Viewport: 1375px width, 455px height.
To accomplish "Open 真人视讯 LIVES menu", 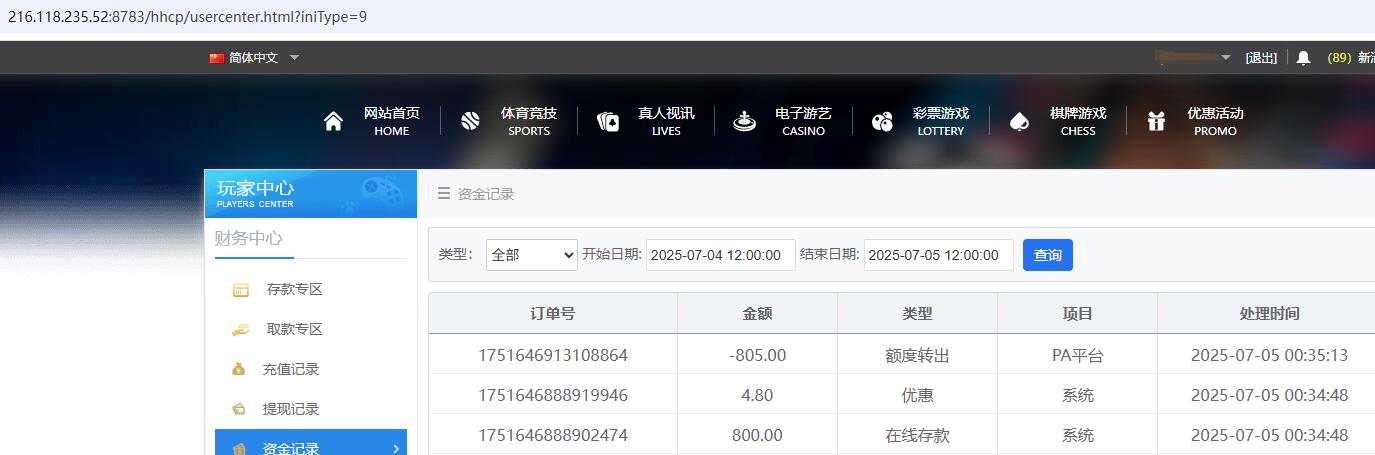I will click(666, 121).
